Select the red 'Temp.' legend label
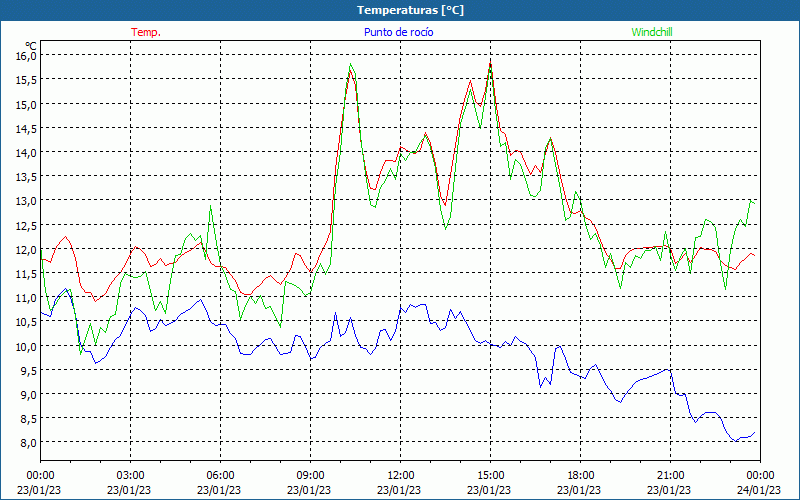 coord(146,32)
